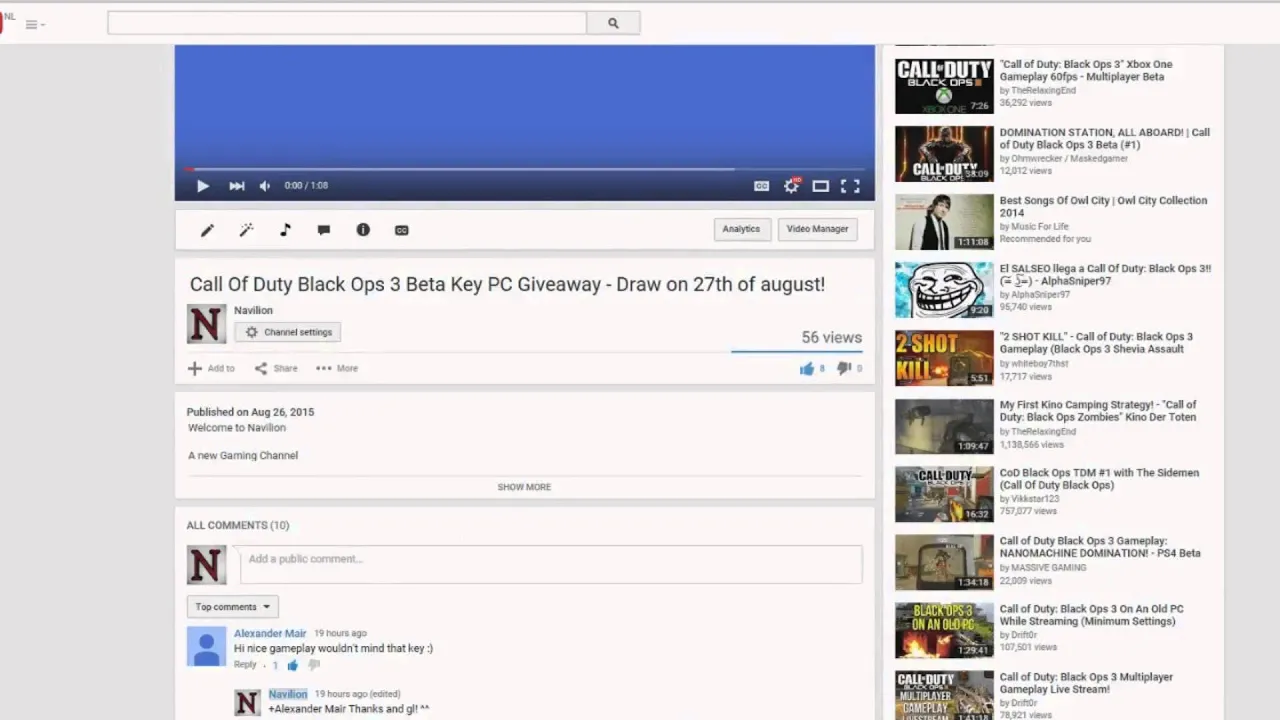Screen dimensions: 1280x720
Task: Like Alexander Mair's comment
Action: (x=293, y=665)
